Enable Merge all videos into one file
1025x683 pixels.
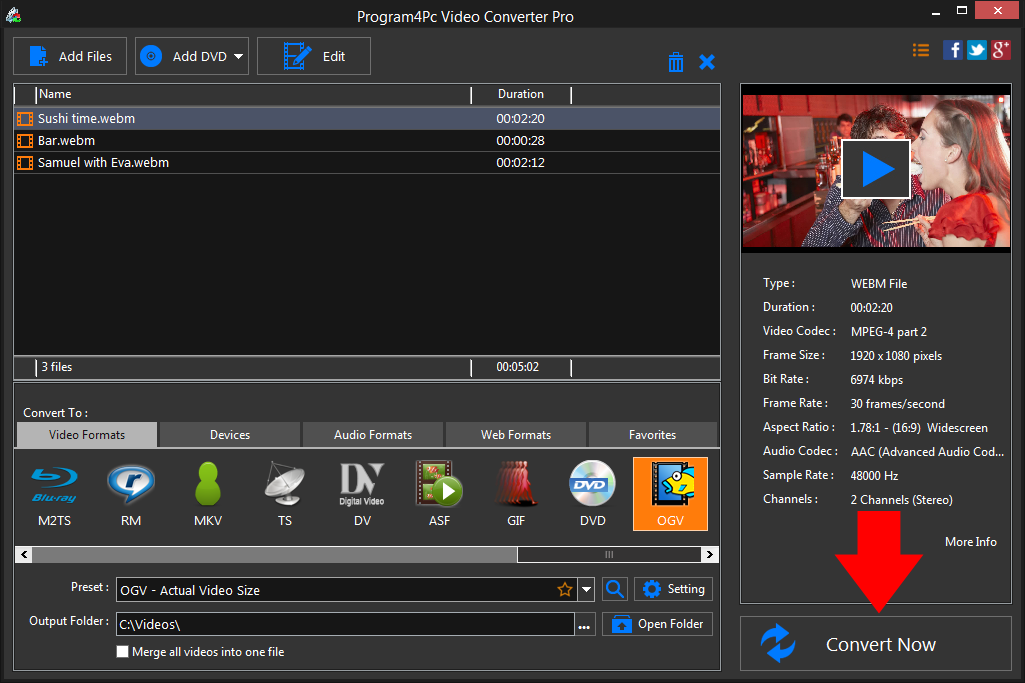pos(122,651)
